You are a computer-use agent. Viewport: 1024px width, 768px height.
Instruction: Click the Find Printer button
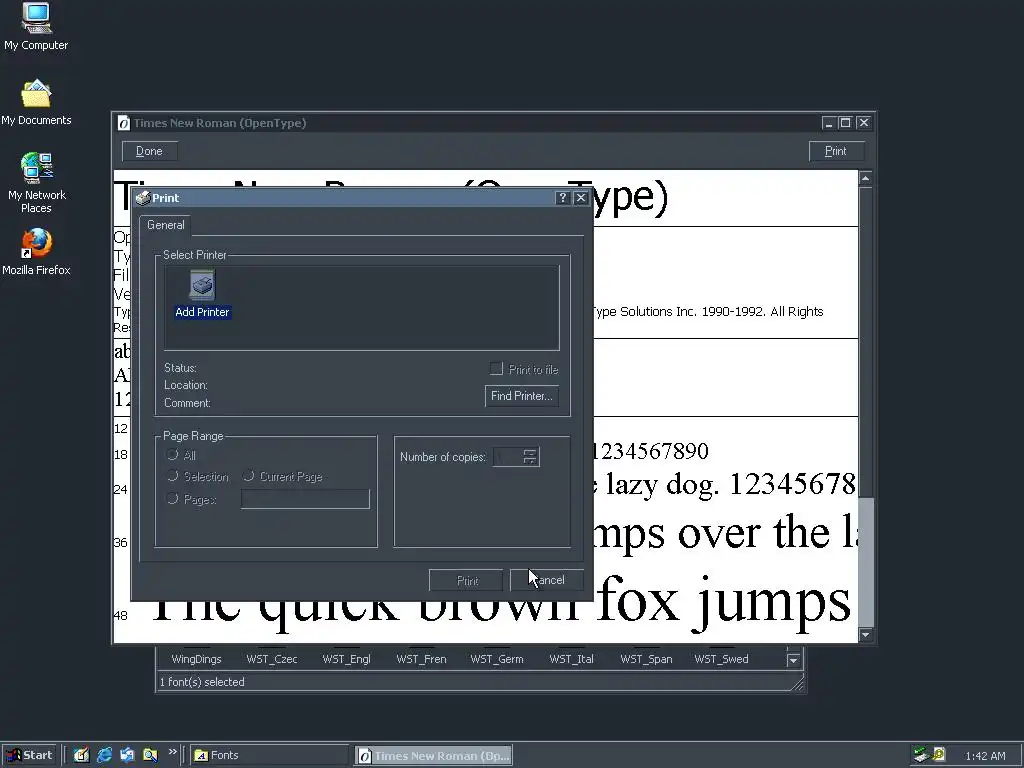pos(521,396)
